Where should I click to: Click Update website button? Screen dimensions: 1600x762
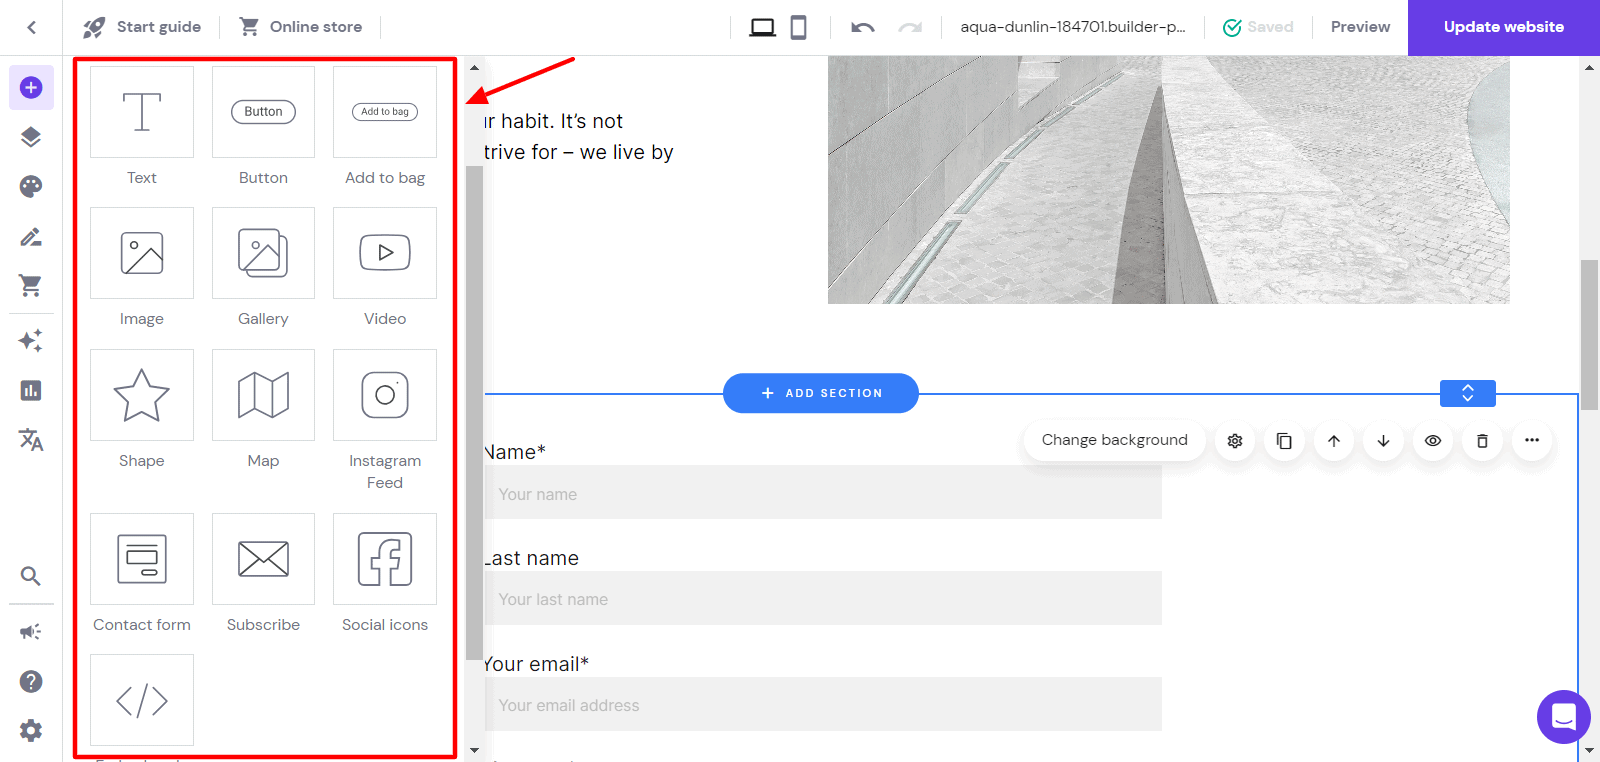click(x=1503, y=27)
